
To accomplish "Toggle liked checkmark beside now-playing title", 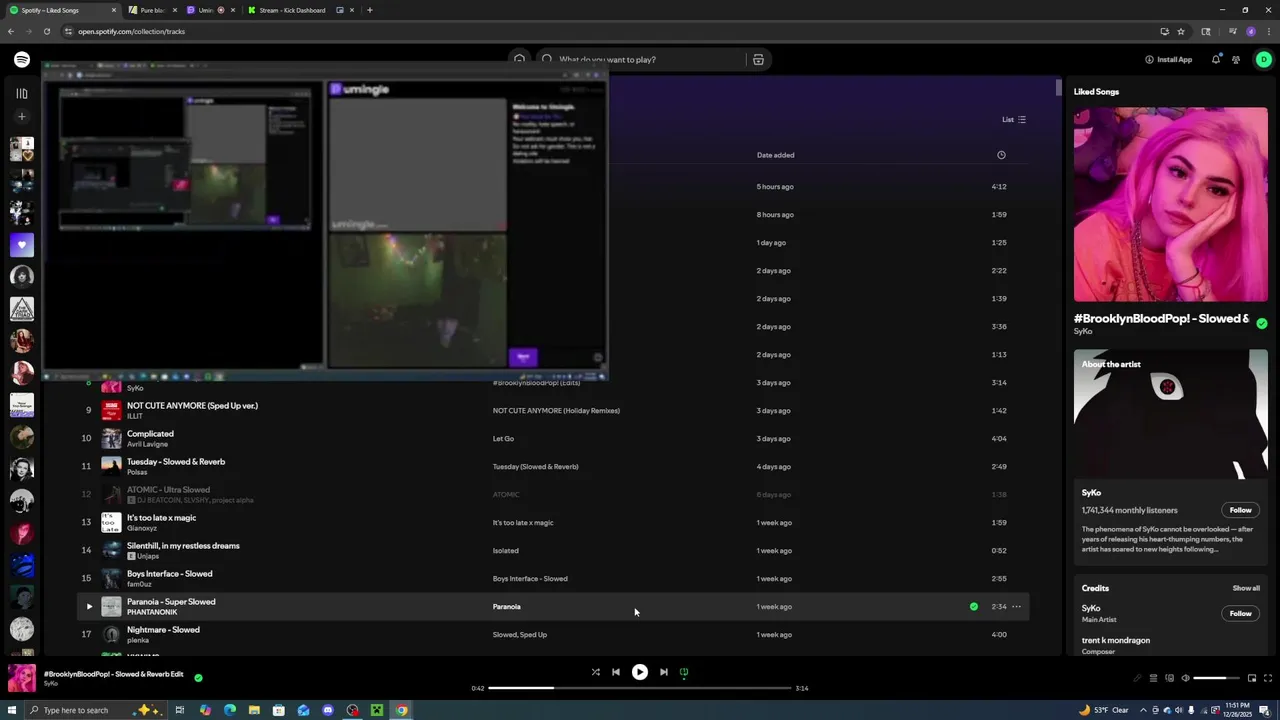I will tap(198, 678).
